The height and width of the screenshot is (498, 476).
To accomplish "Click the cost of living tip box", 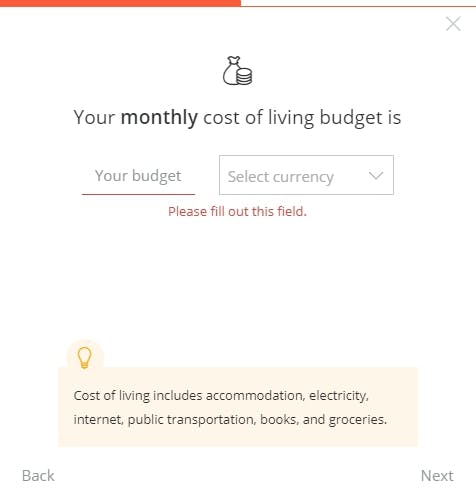I will pos(238,407).
